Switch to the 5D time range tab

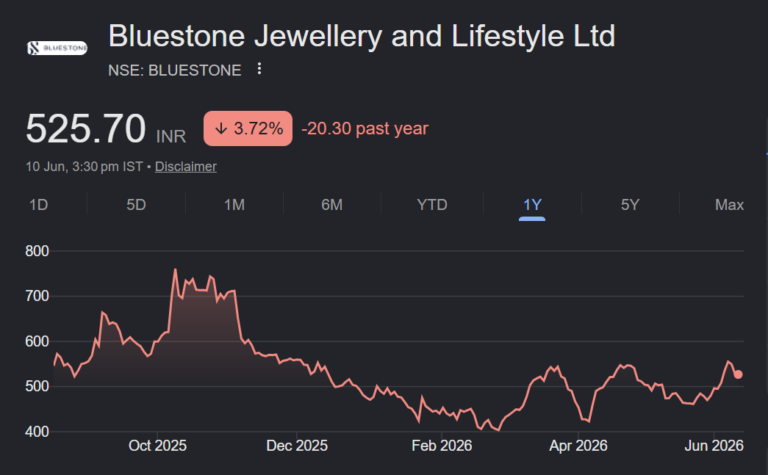[136, 205]
